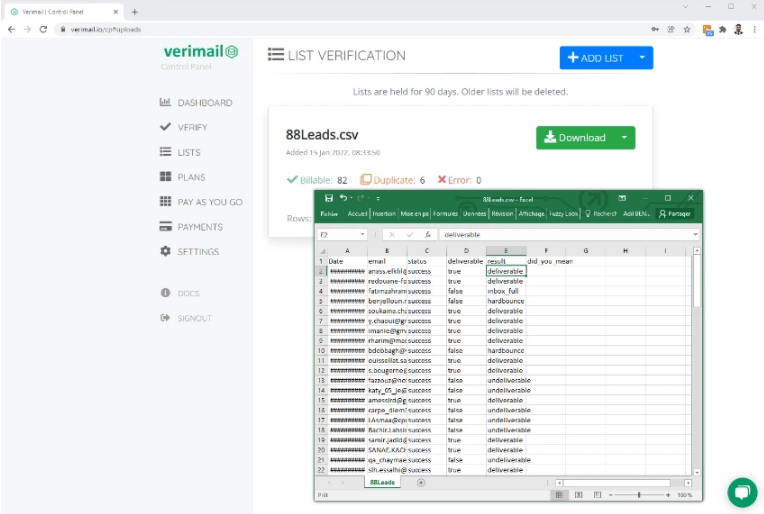
Task: Zoom in with the plus button
Action: pyautogui.click(x=668, y=495)
